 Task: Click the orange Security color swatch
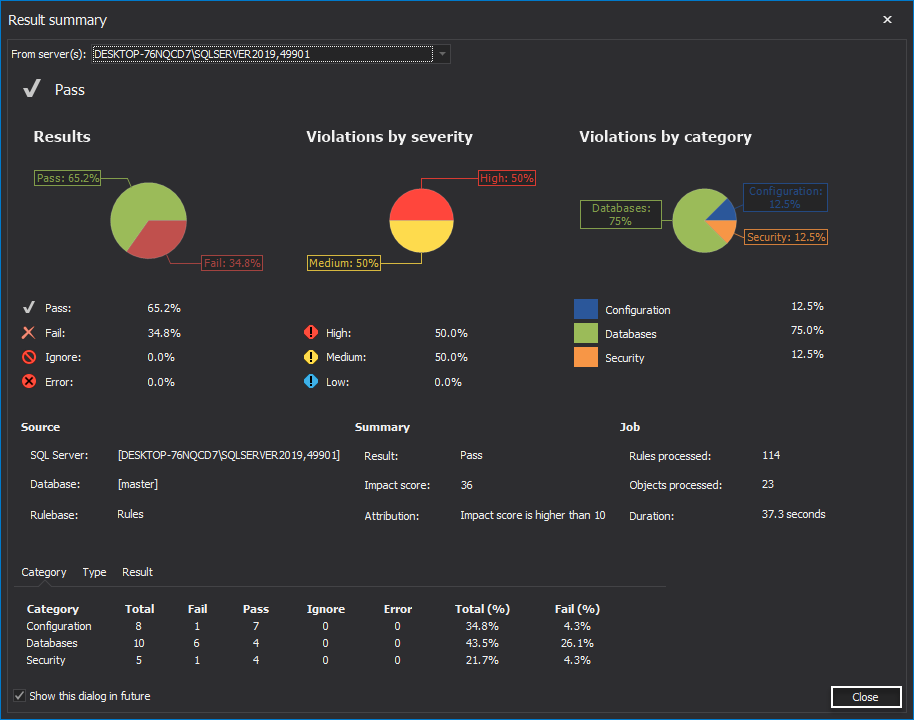[586, 356]
